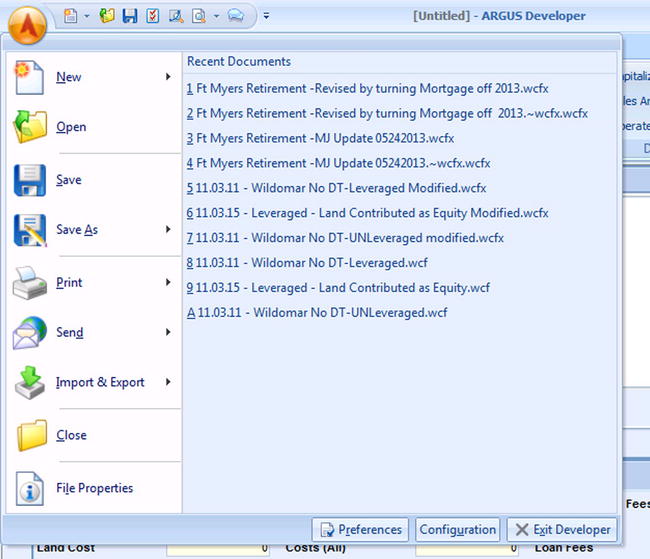Select Send in the application menu
The height and width of the screenshot is (559, 650).
pos(70,333)
